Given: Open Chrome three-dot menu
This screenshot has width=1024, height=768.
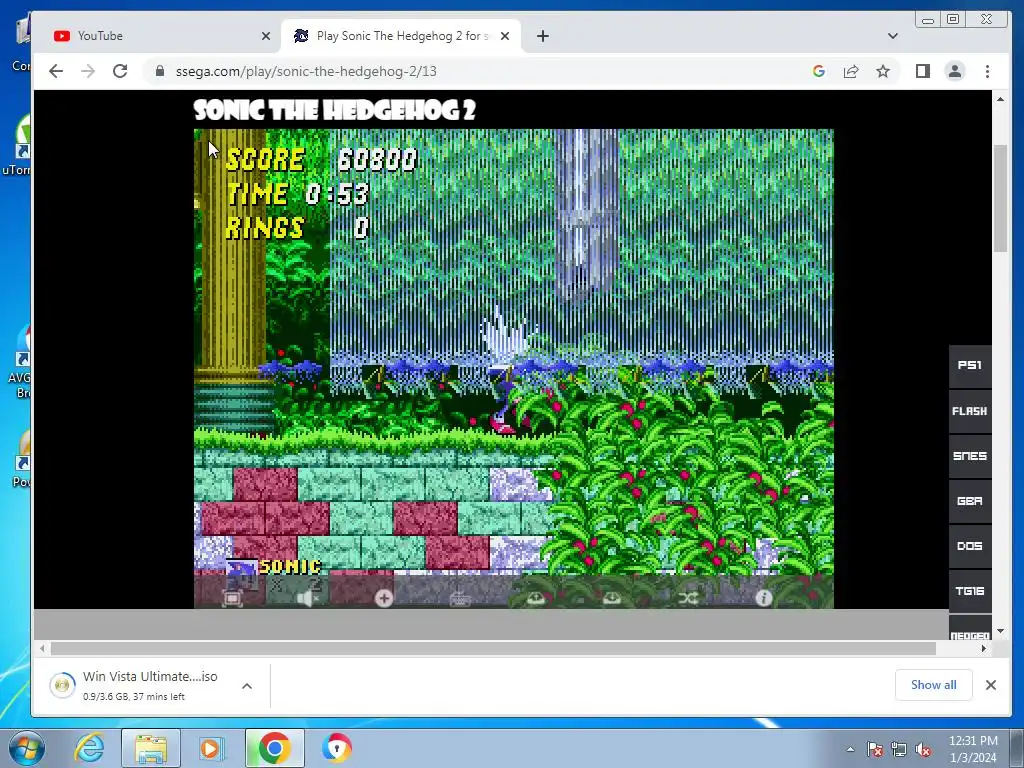Looking at the screenshot, I should tap(987, 71).
